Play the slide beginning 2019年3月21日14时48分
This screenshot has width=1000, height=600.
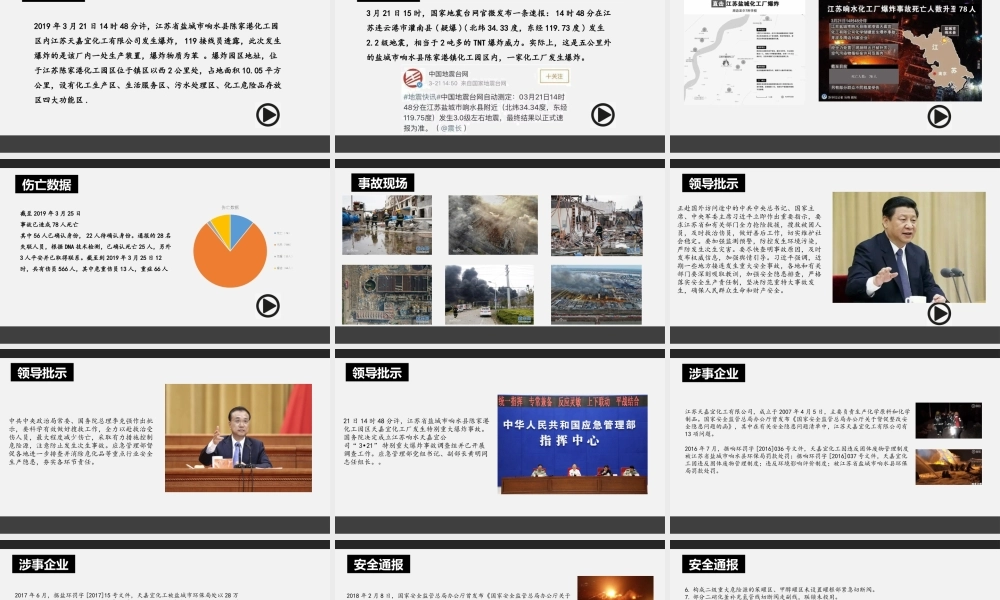pyautogui.click(x=268, y=115)
